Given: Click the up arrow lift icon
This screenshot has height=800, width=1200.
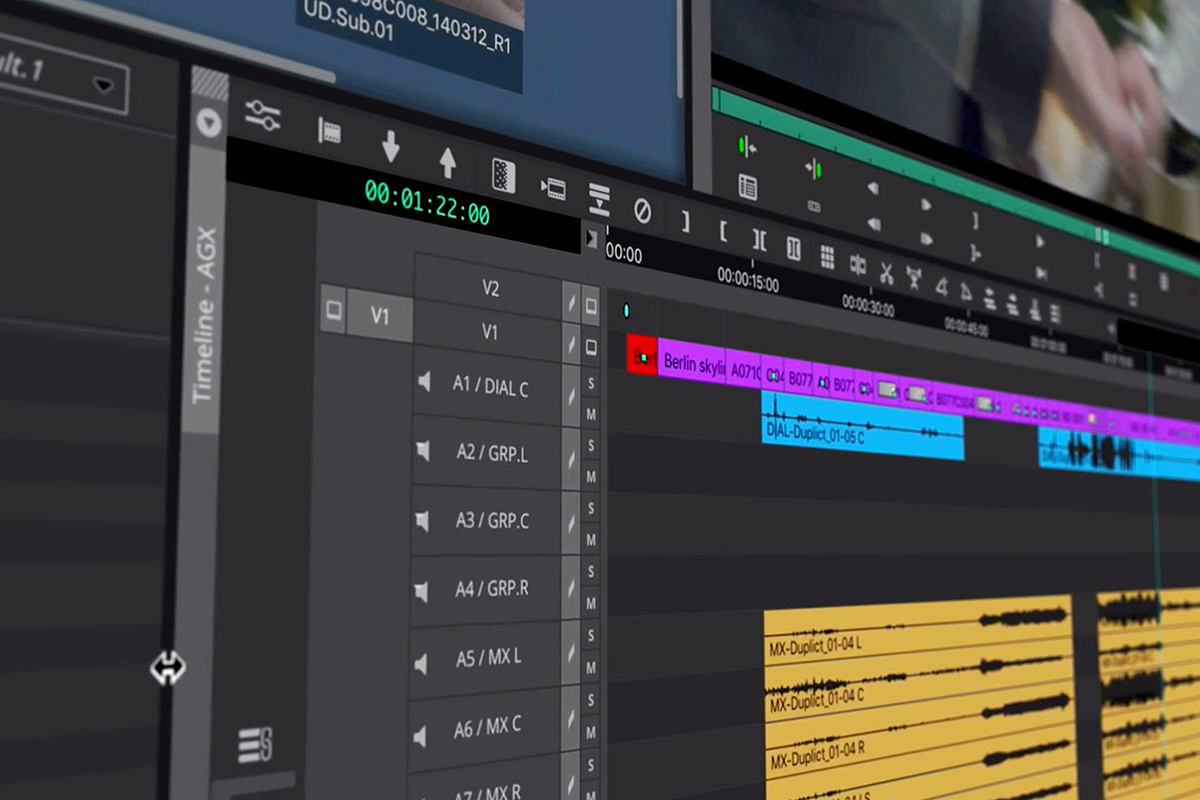Looking at the screenshot, I should click(x=448, y=161).
